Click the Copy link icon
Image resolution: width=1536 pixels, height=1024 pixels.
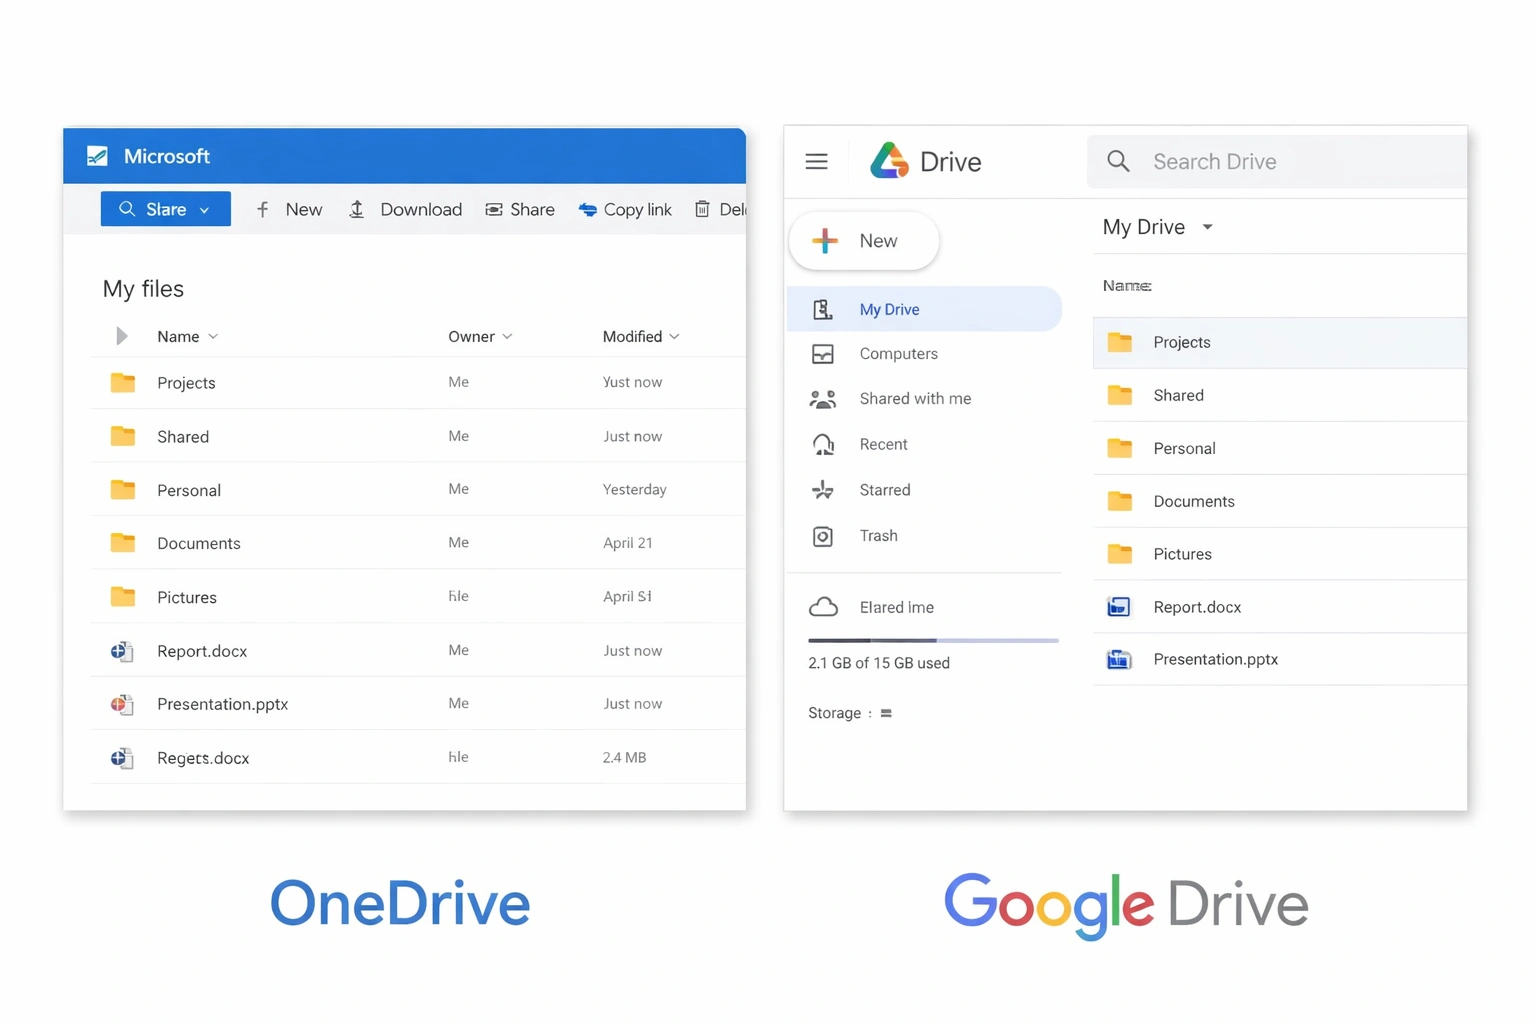click(588, 209)
